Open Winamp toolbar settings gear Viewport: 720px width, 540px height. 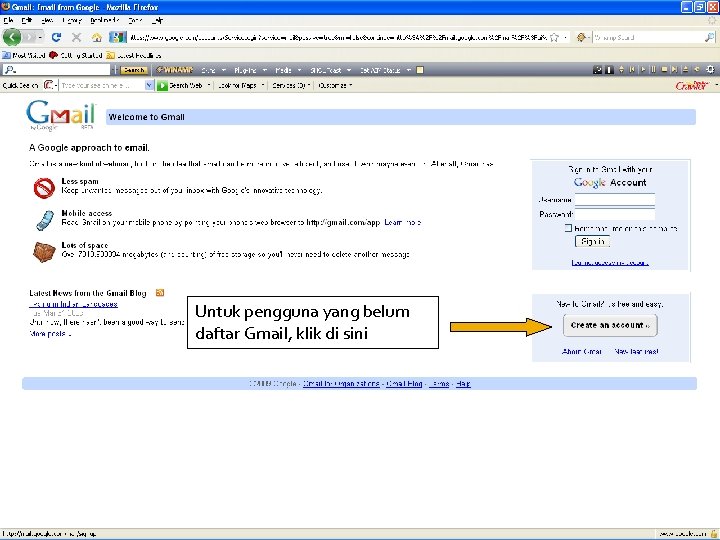pyautogui.click(x=710, y=70)
